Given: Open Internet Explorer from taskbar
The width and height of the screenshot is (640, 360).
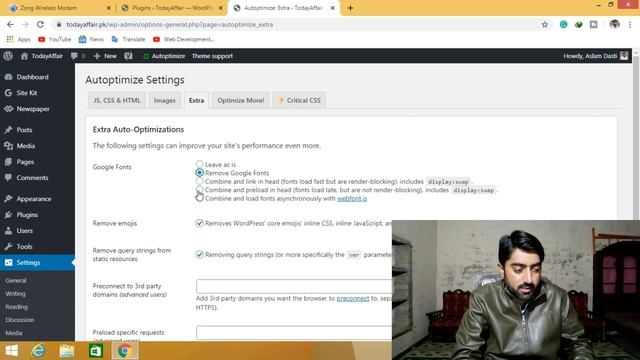Looking at the screenshot, I should [x=38, y=351].
